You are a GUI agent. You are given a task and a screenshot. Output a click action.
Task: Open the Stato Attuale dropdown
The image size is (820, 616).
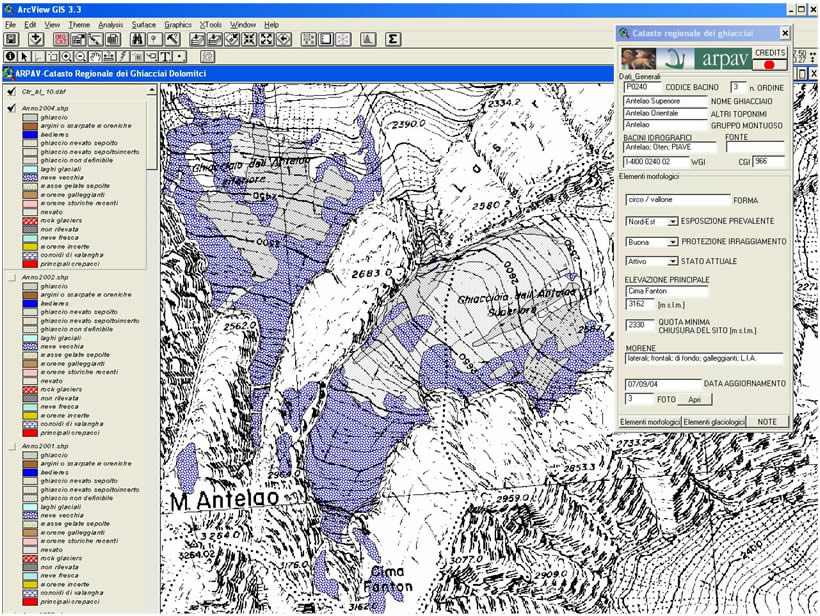coord(673,261)
